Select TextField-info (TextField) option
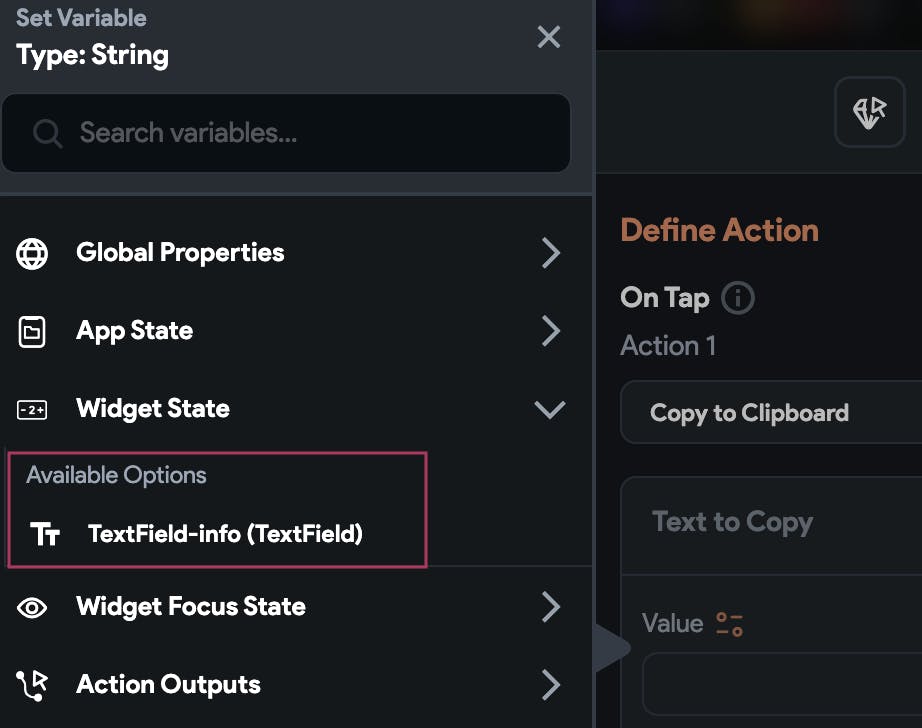This screenshot has height=728, width=922. click(225, 534)
